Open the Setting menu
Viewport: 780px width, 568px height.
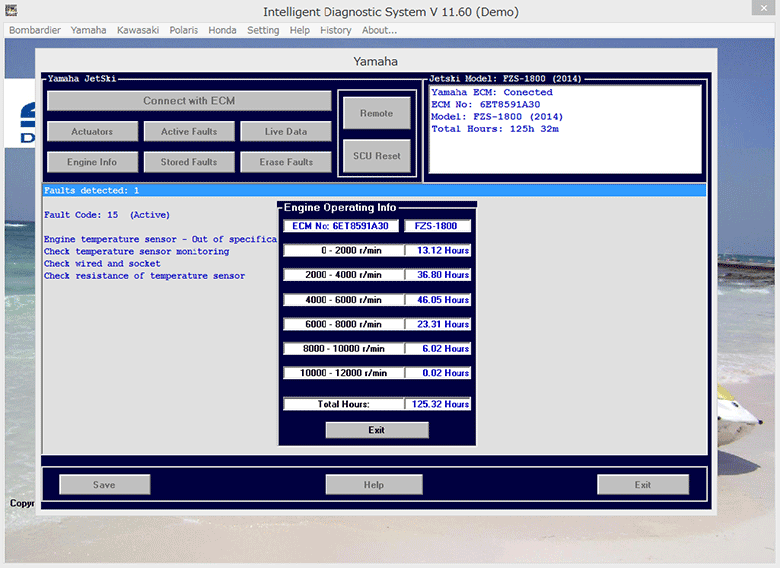263,30
